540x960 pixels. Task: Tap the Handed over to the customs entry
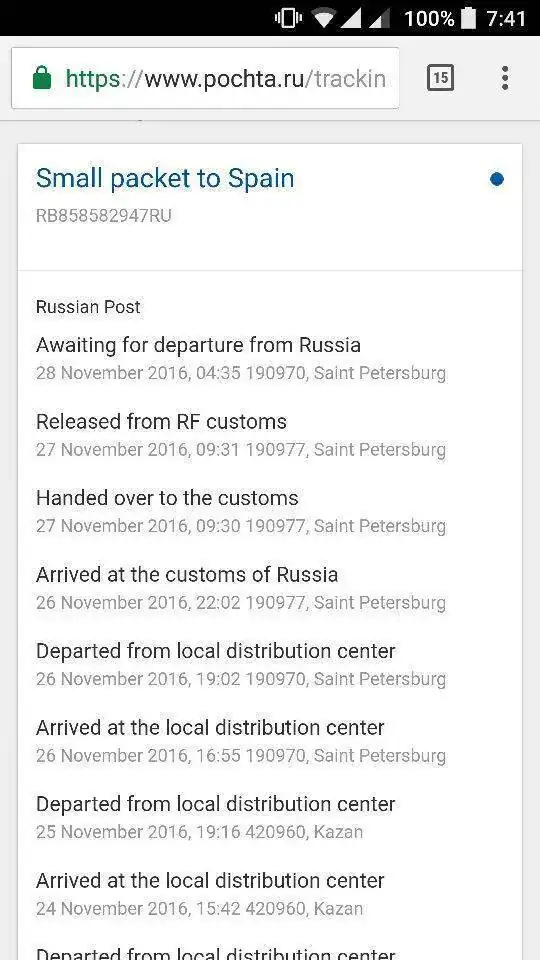click(x=241, y=511)
